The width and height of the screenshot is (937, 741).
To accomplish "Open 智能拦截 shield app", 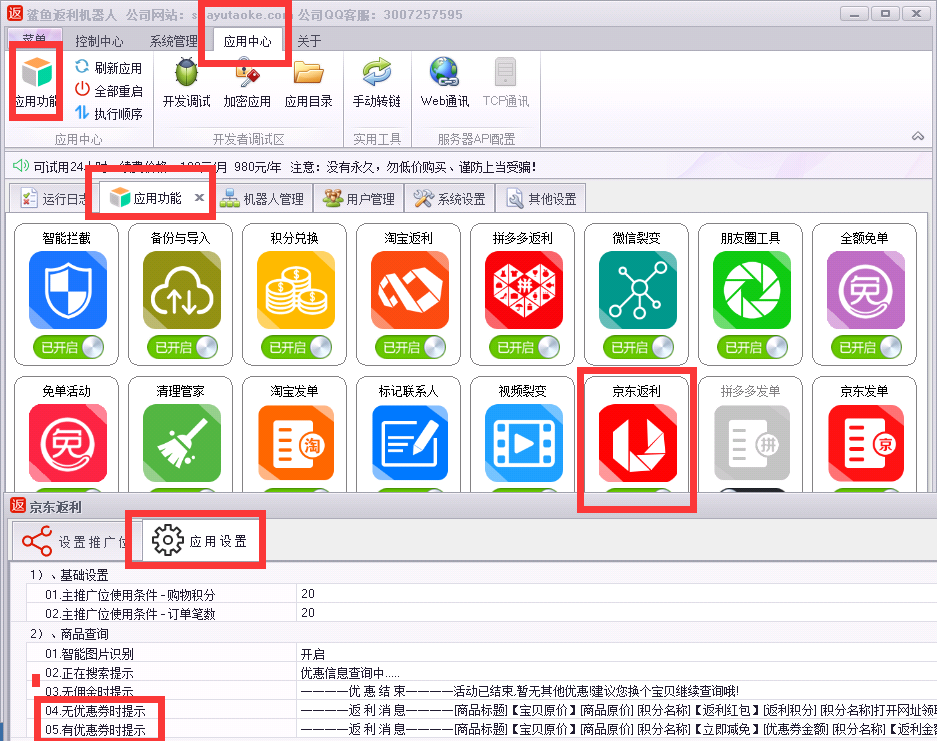I will pyautogui.click(x=68, y=290).
